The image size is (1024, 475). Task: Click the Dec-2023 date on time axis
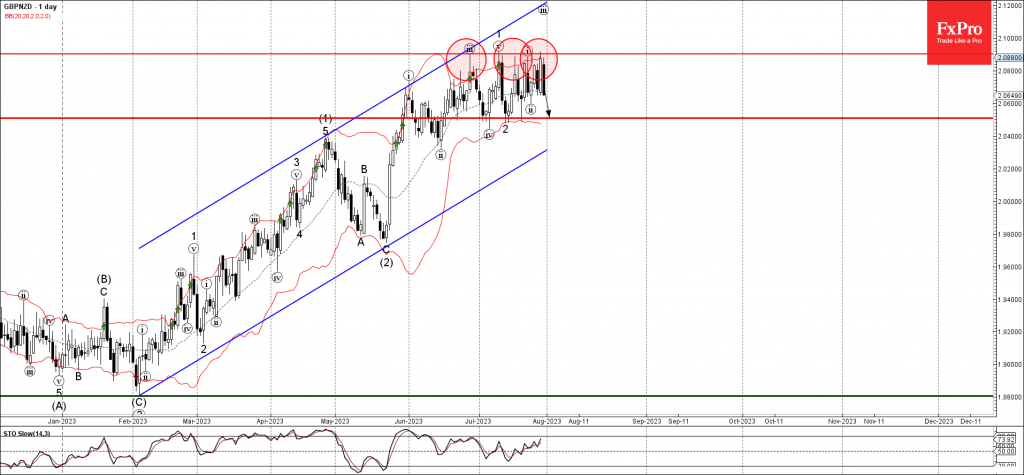[x=937, y=422]
